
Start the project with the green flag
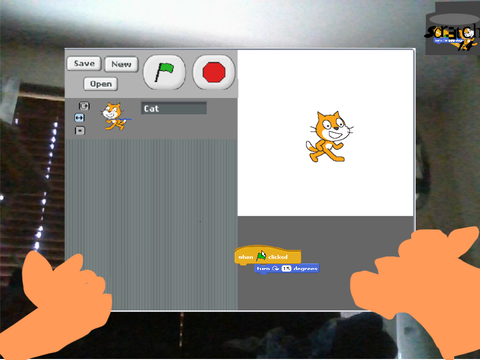164,72
